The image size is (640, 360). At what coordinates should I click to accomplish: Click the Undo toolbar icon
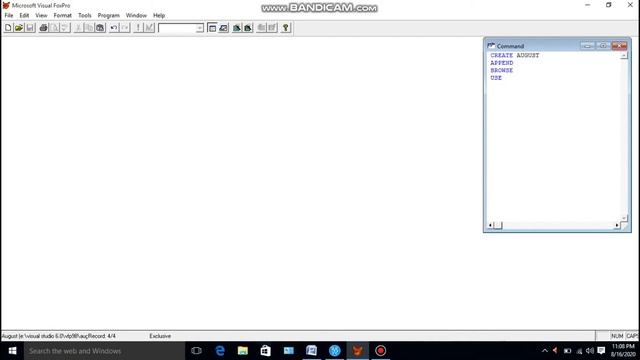[x=114, y=28]
